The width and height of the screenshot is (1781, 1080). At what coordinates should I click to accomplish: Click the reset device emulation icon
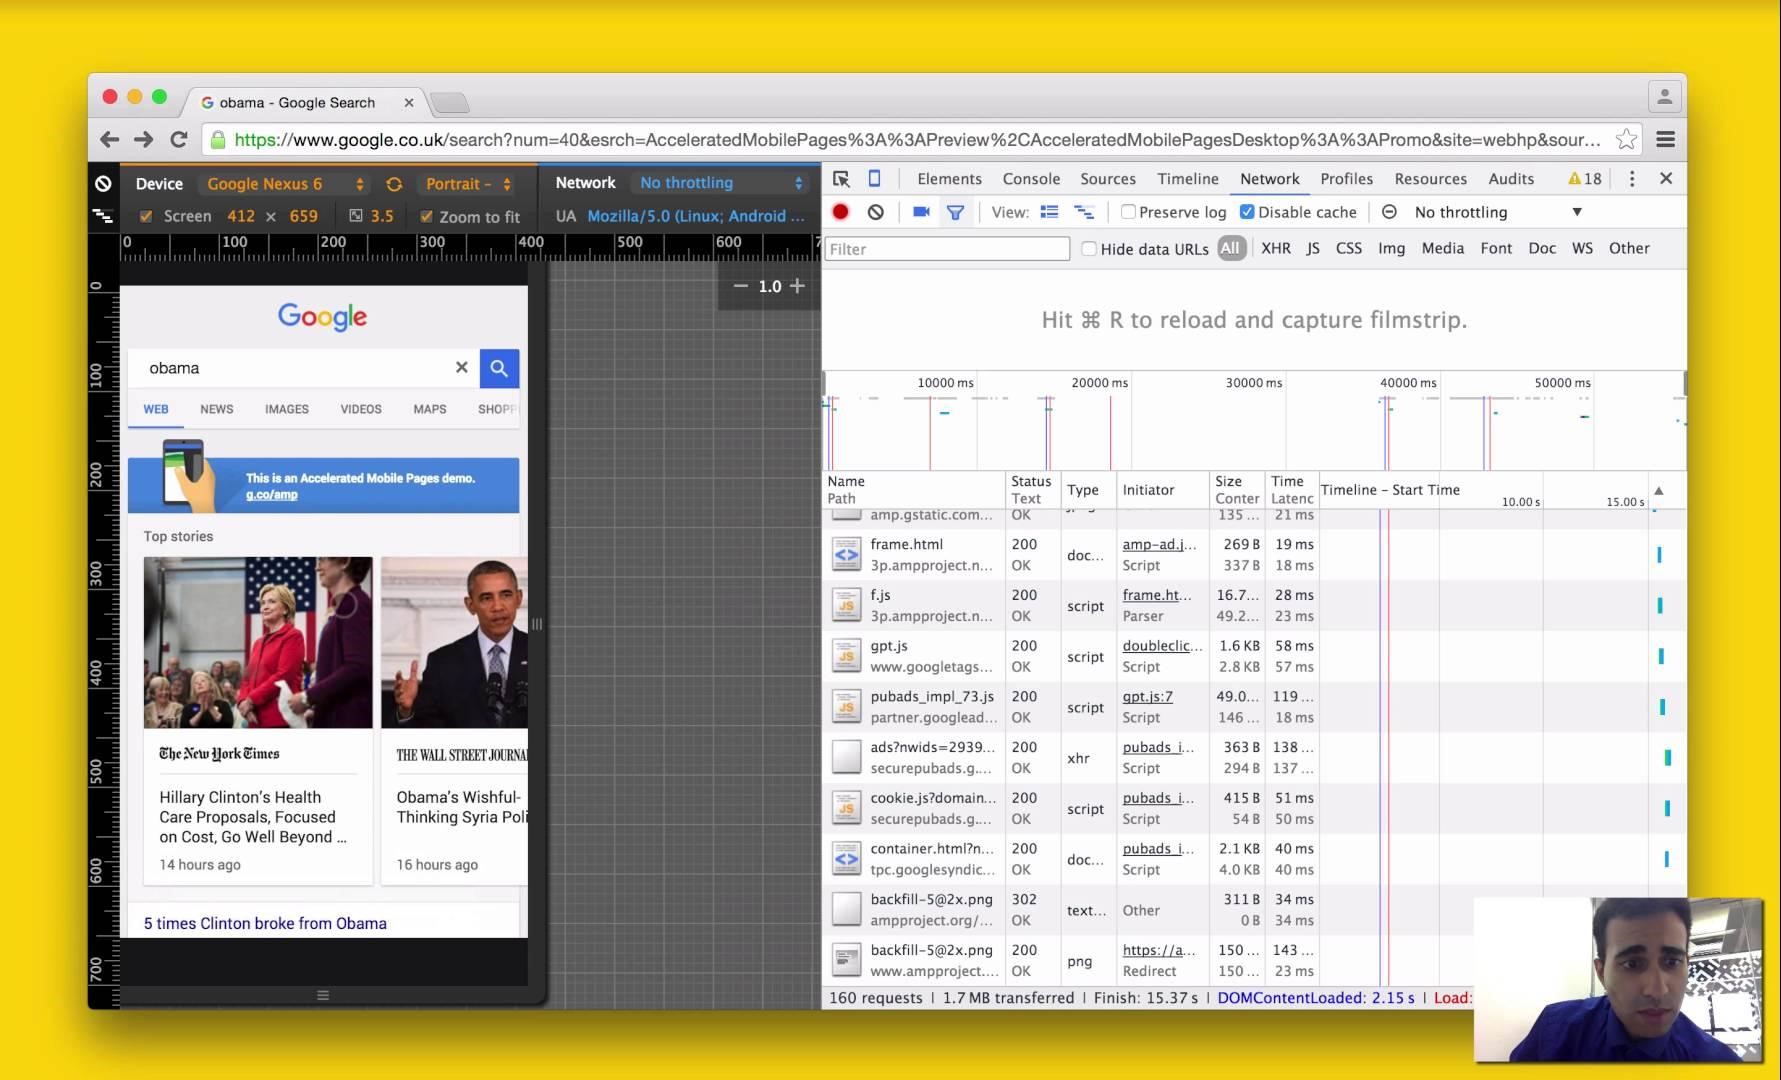(x=103, y=184)
